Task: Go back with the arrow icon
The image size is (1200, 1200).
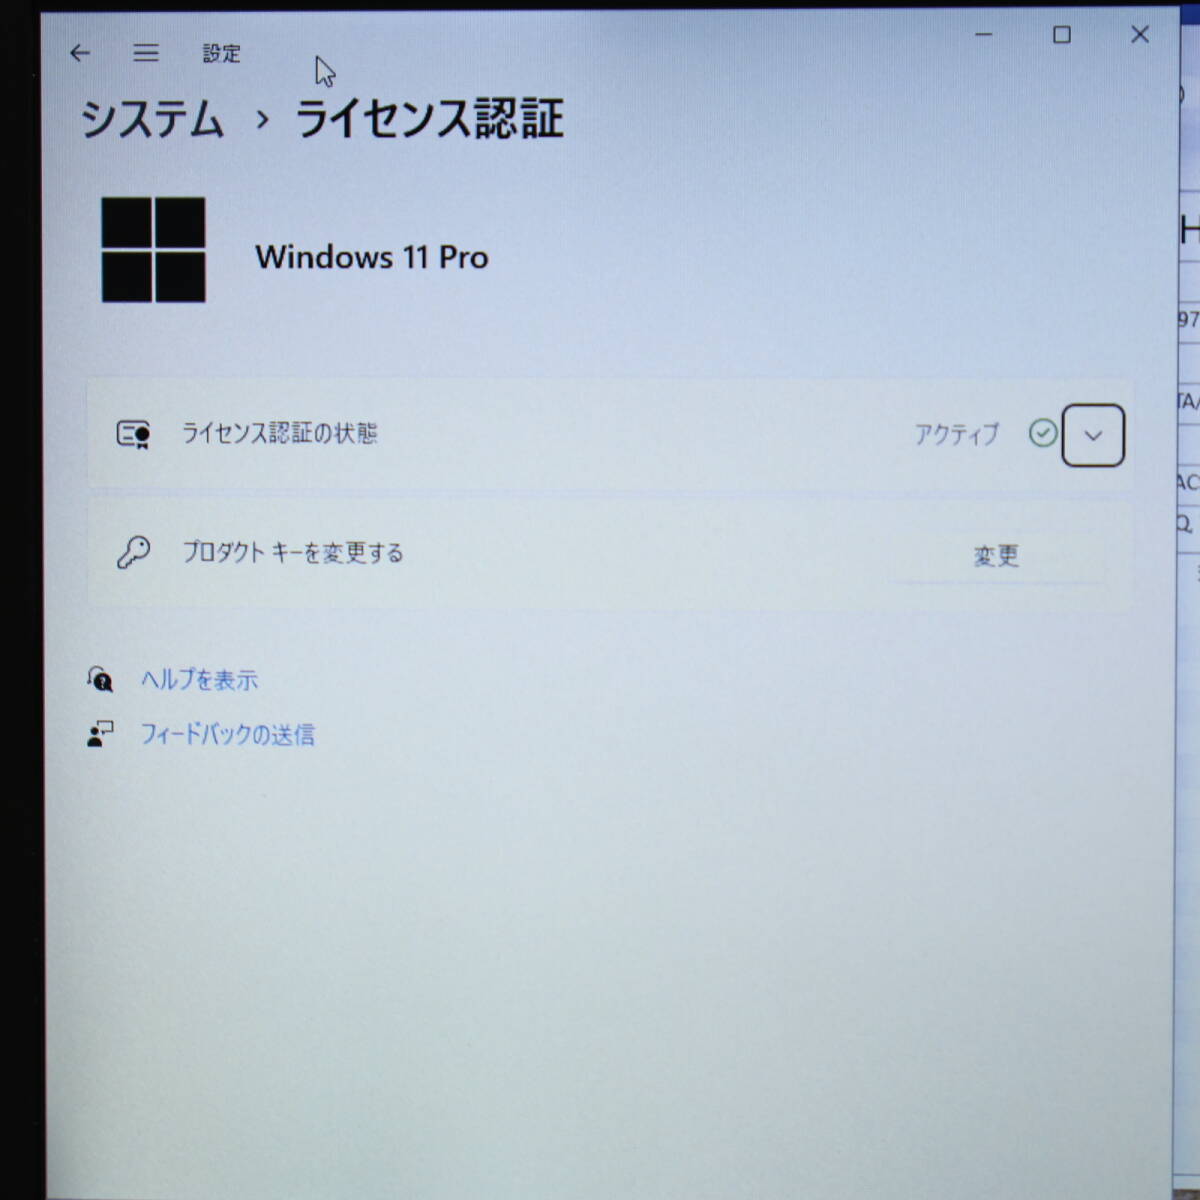Action: [x=80, y=53]
